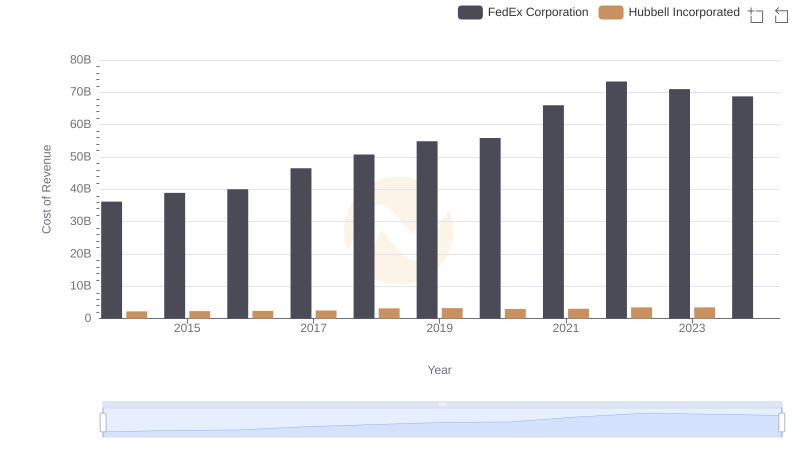Screen dimensions: 800x461
Task: Click the left handle of range slider
Action: (x=103, y=423)
